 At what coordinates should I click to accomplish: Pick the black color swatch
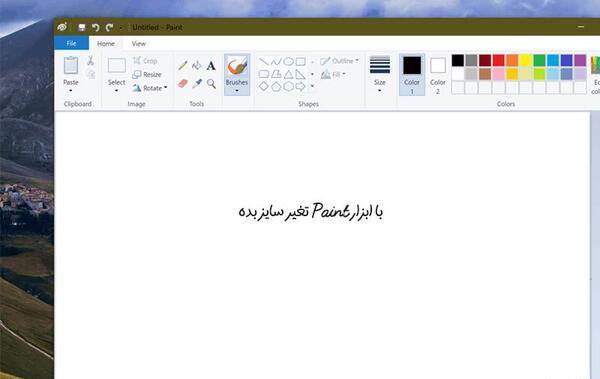point(458,60)
